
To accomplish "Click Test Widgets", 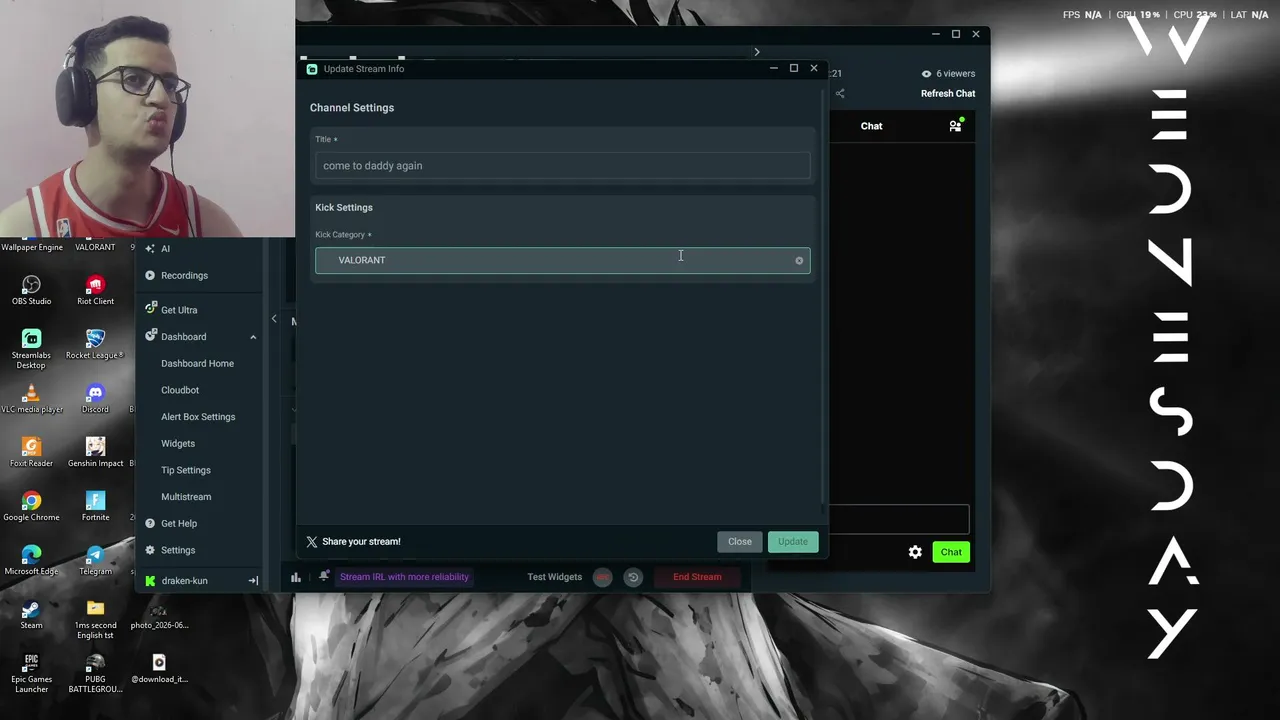I will point(555,577).
